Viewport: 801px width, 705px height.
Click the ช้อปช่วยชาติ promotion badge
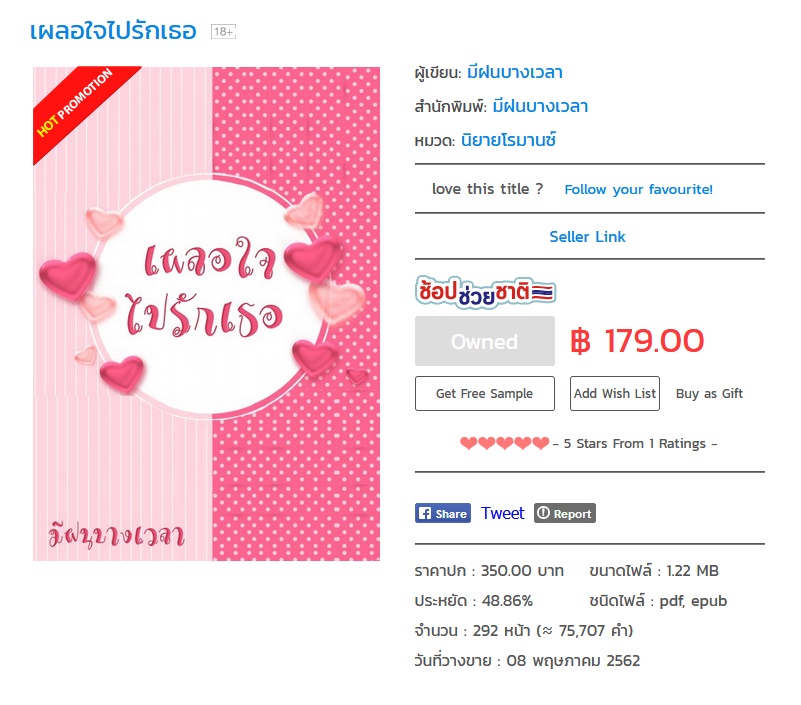coord(484,293)
